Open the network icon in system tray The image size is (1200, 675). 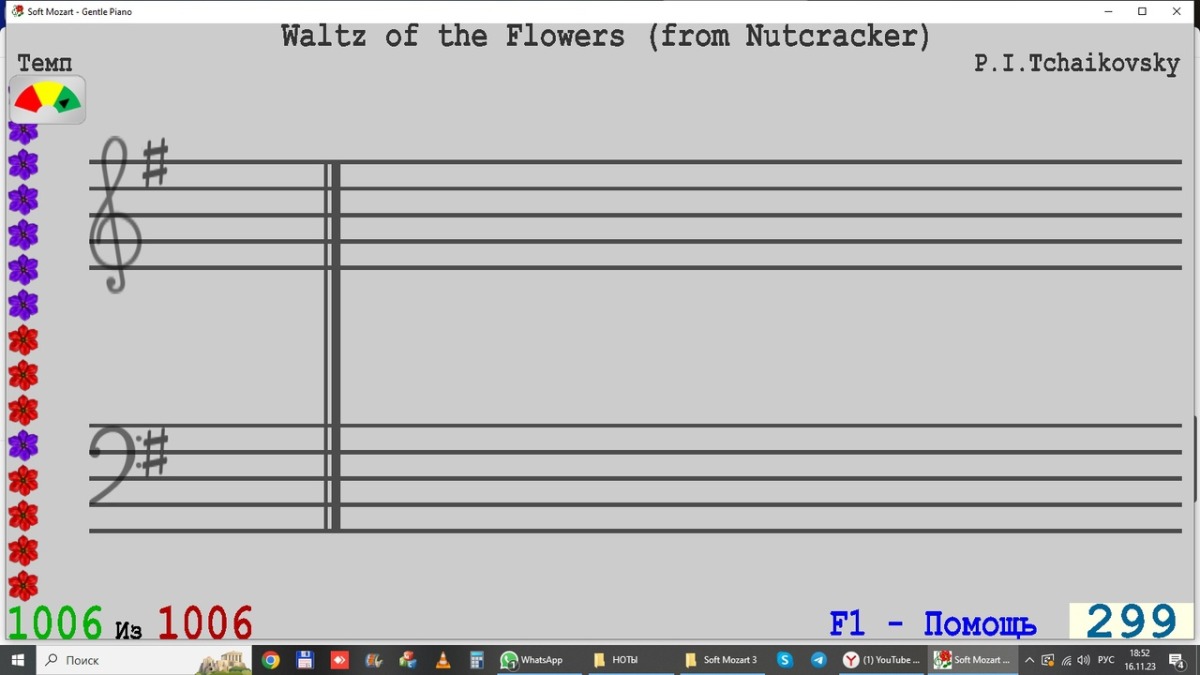pos(1066,660)
